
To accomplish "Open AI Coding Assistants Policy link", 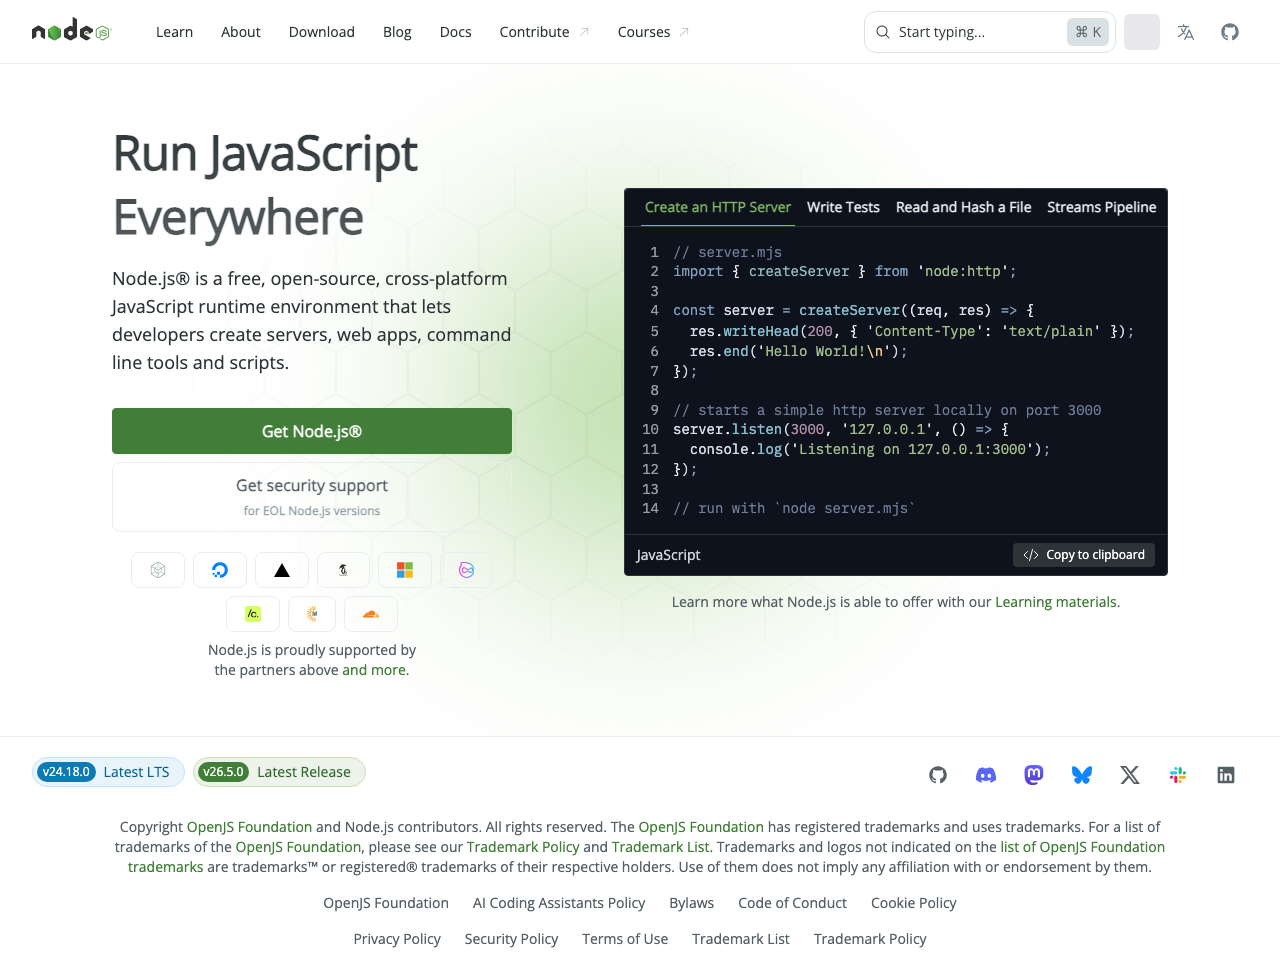I will point(559,903).
